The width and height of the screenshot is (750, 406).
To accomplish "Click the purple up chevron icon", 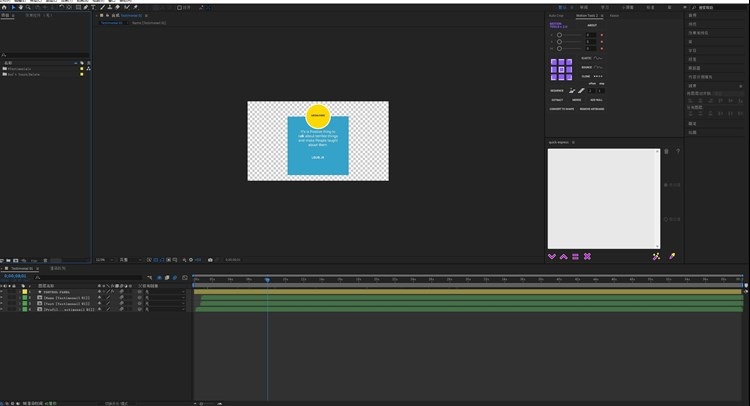I will pos(563,257).
